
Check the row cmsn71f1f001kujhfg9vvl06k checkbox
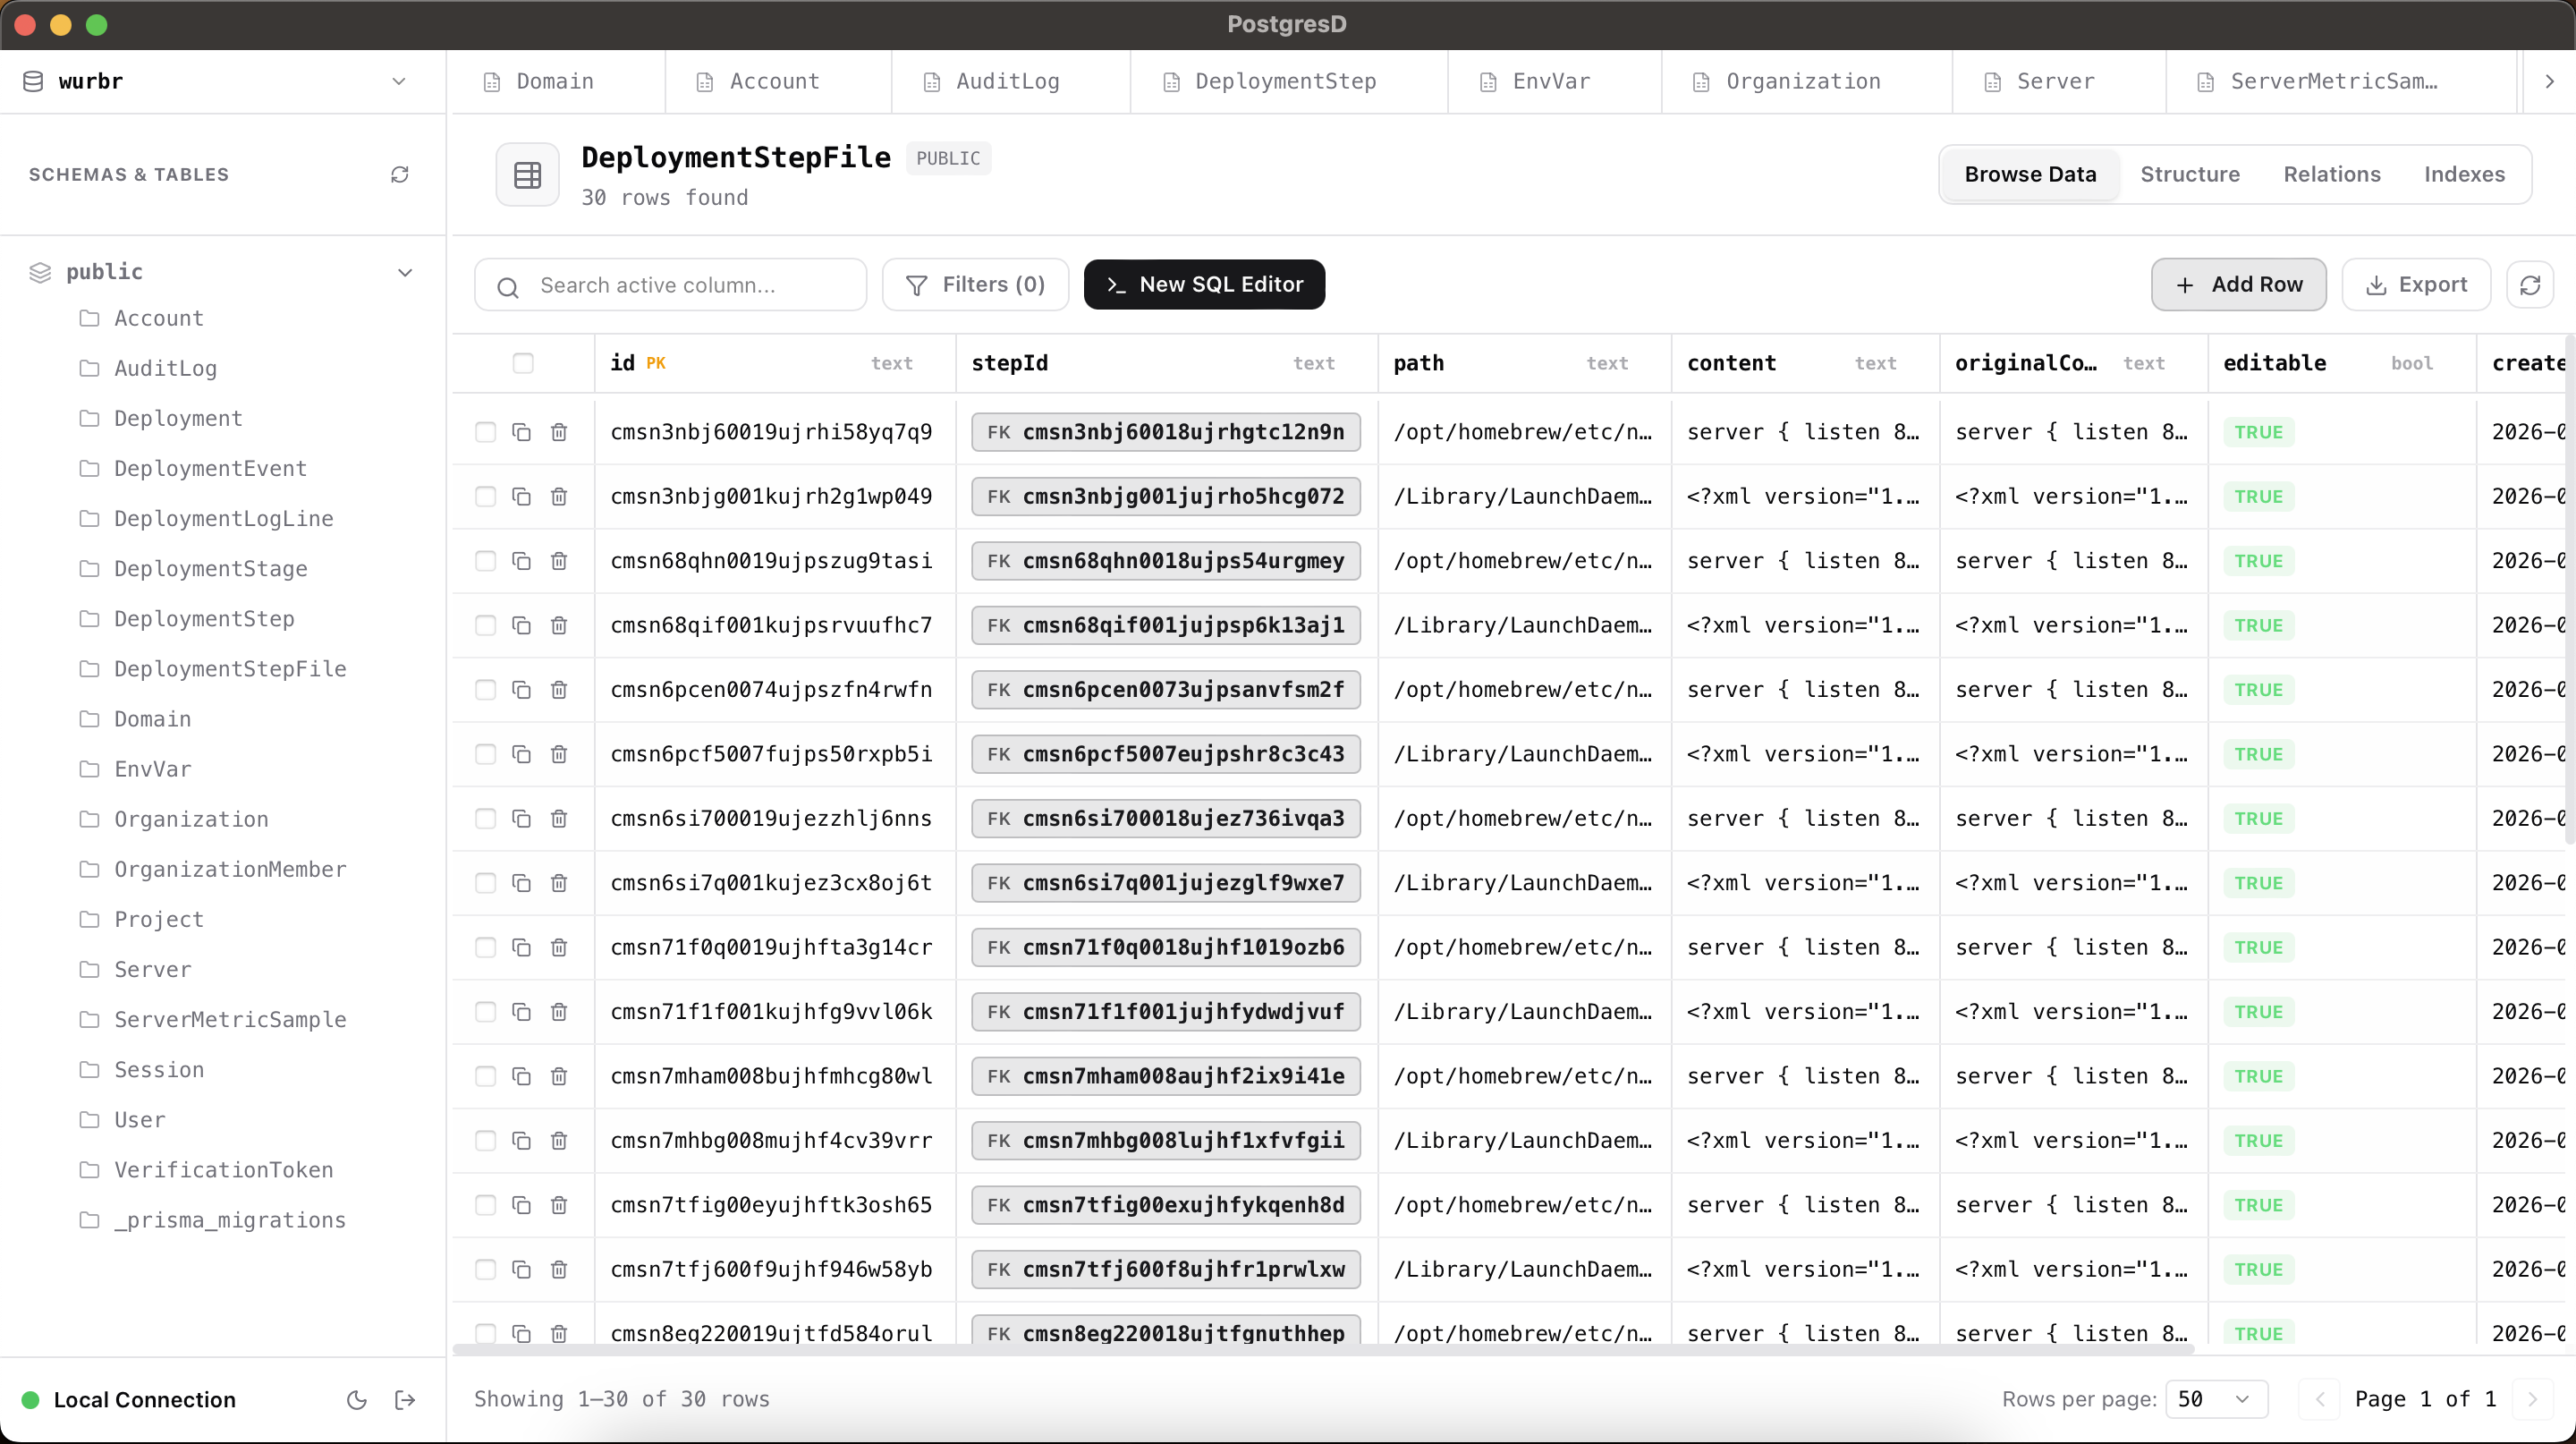coord(485,1012)
